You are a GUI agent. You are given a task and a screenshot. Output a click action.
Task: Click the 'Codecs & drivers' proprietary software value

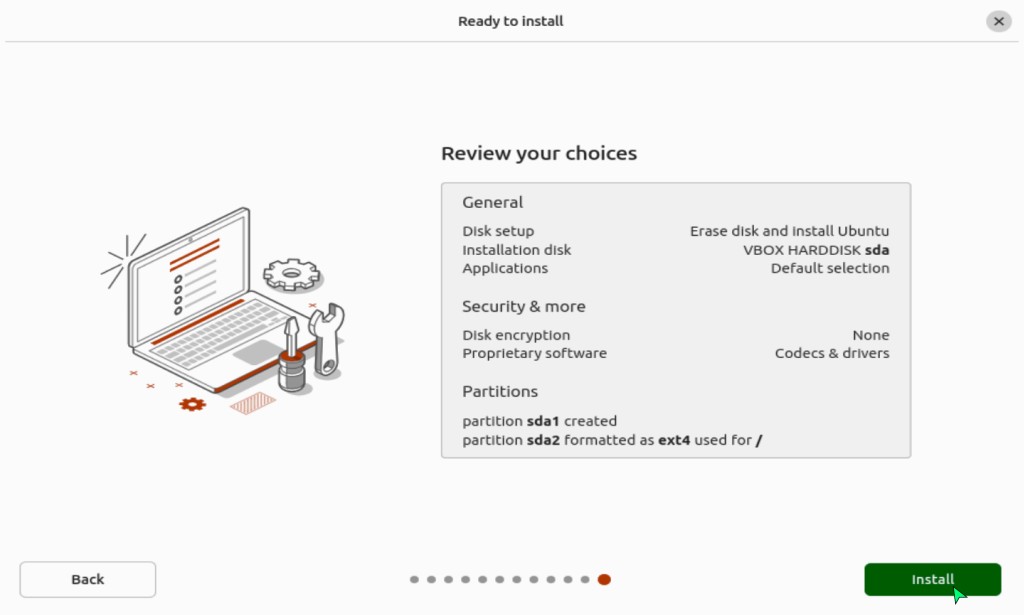[x=831, y=353]
